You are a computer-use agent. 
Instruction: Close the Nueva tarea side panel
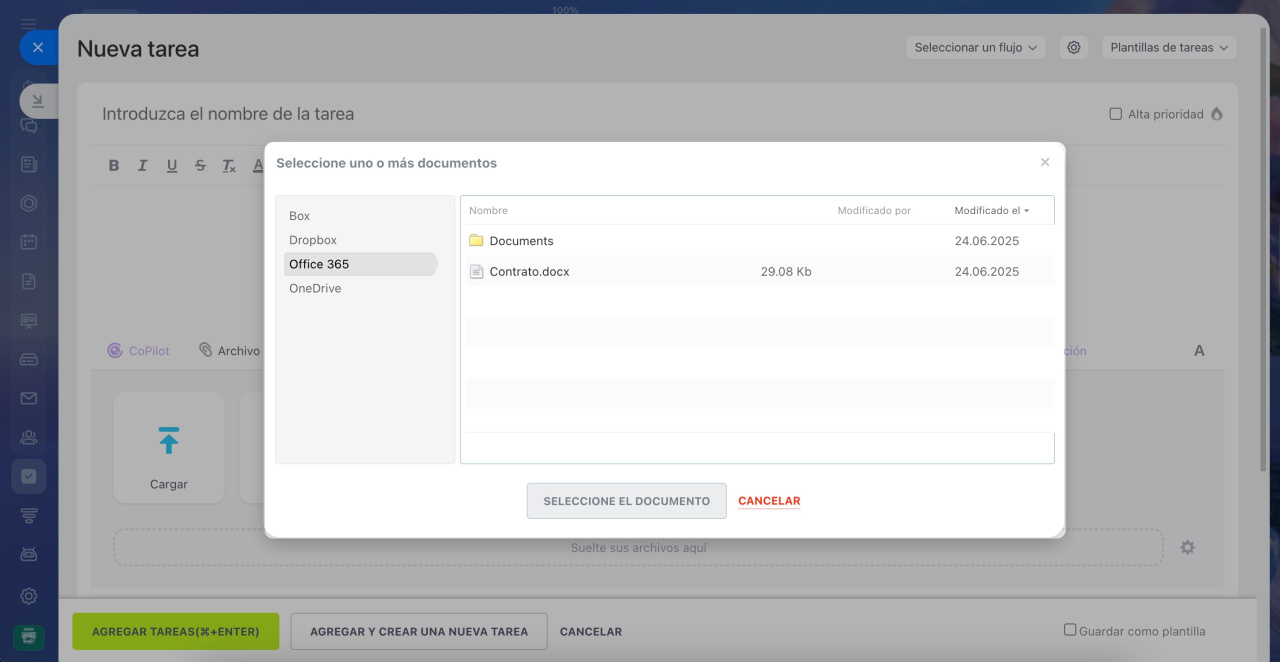point(38,47)
